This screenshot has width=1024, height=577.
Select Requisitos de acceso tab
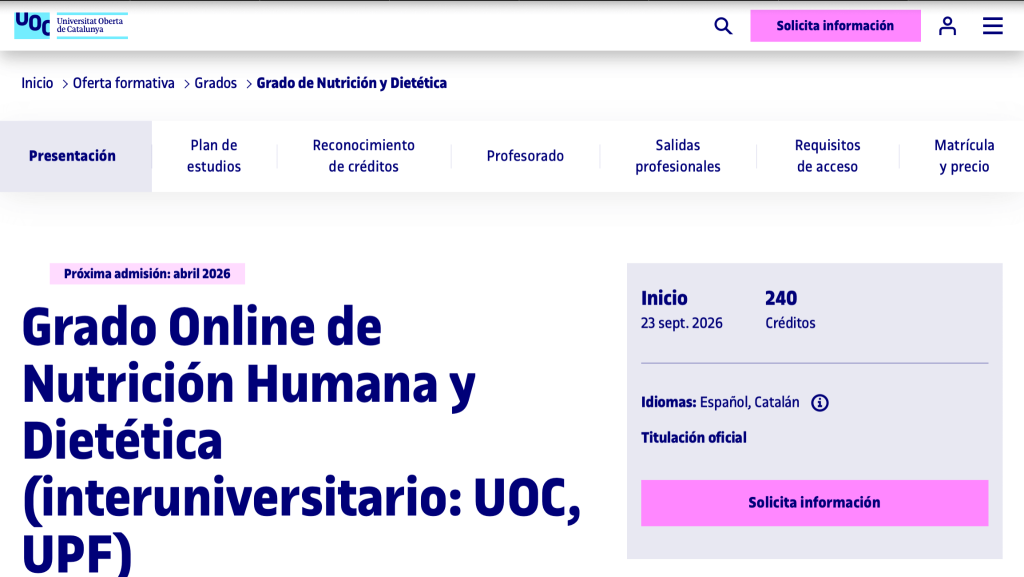click(827, 156)
